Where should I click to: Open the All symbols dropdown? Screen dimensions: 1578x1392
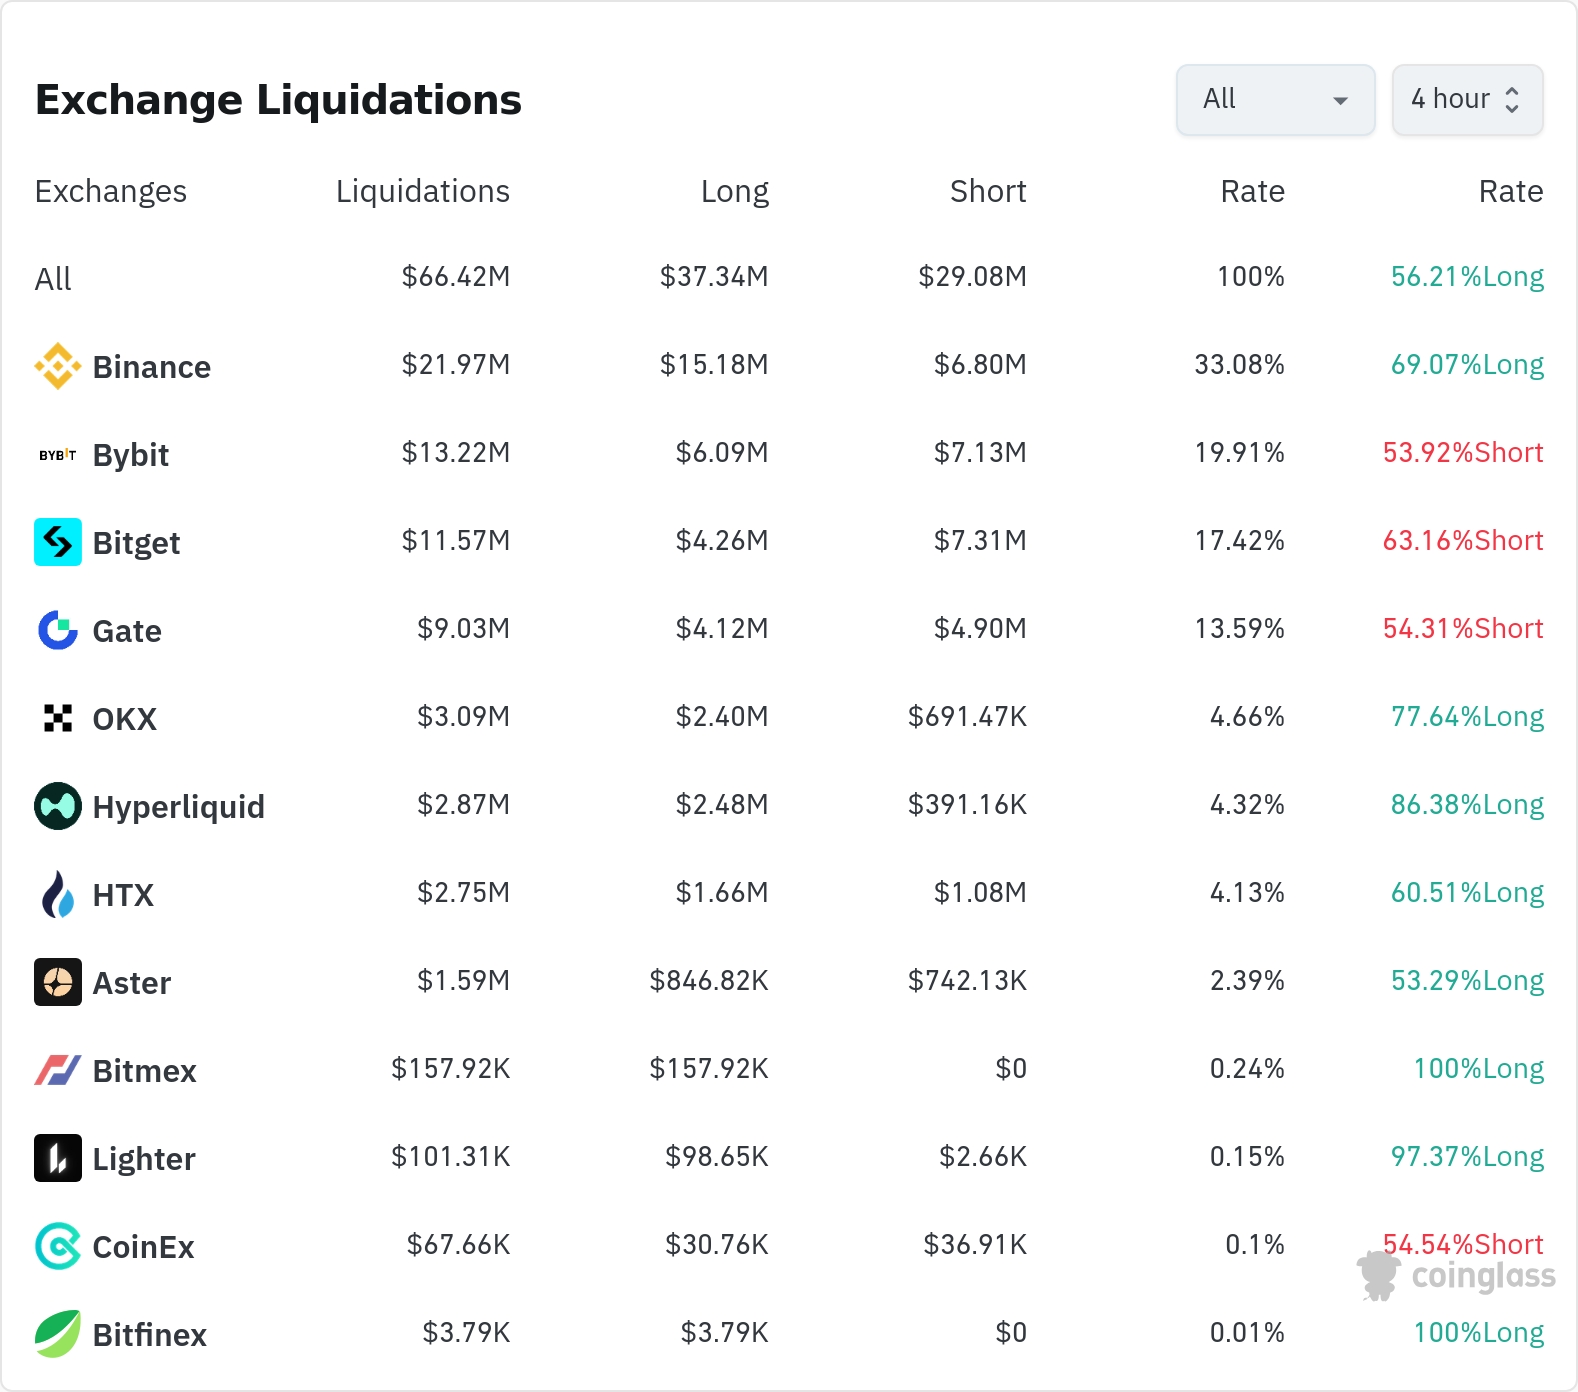1275,99
